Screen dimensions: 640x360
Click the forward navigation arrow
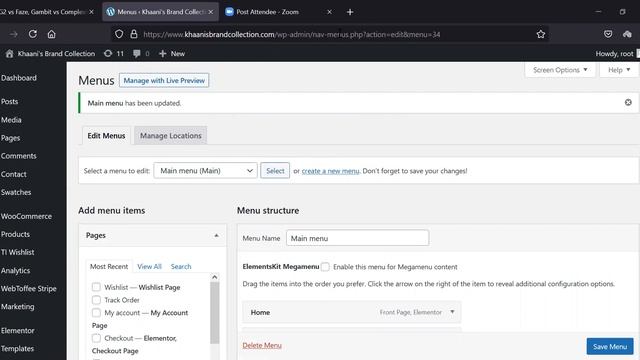tap(13, 34)
